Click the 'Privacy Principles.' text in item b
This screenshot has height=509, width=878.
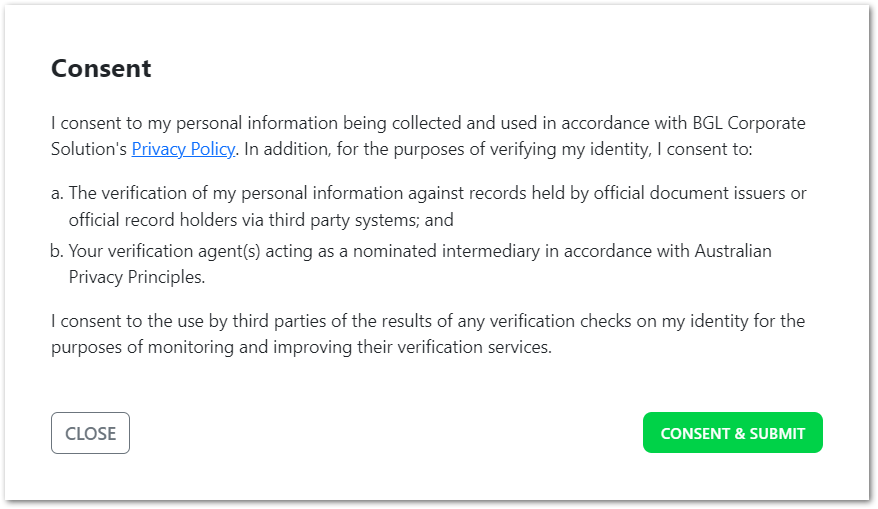click(x=137, y=277)
